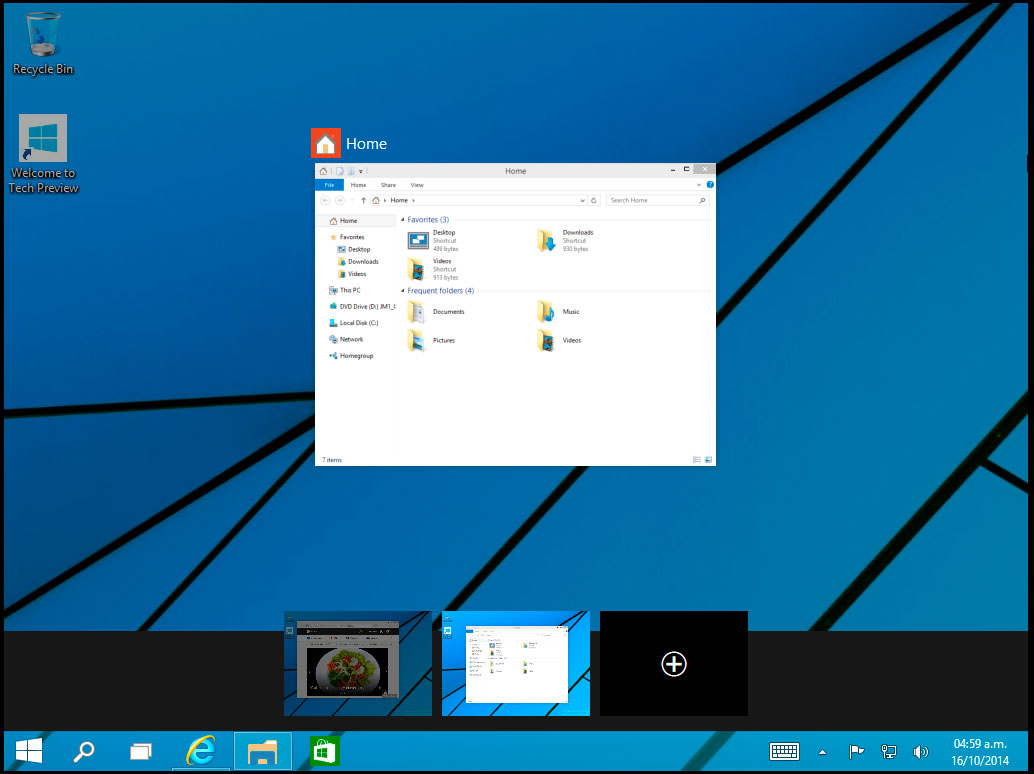Switch to the desktop with the food video
Viewport: 1034px width, 774px height.
tap(358, 664)
